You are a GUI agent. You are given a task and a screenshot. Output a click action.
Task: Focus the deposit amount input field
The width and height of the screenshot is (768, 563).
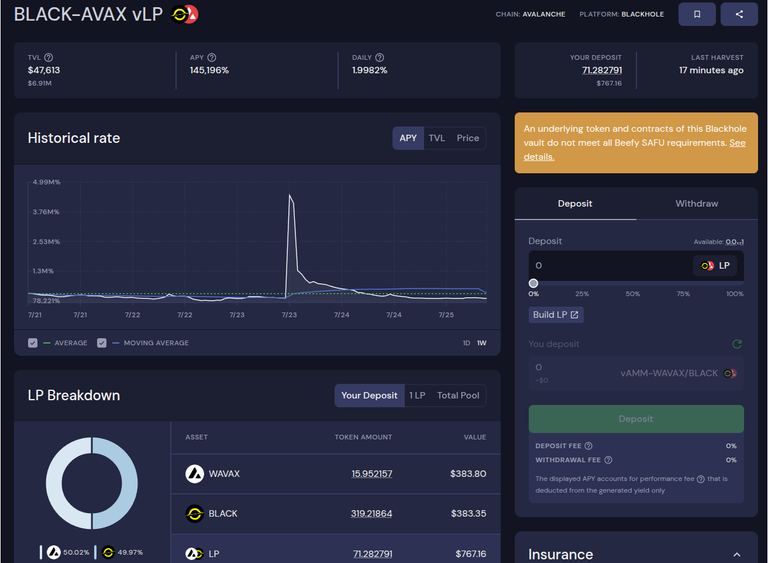pos(610,266)
